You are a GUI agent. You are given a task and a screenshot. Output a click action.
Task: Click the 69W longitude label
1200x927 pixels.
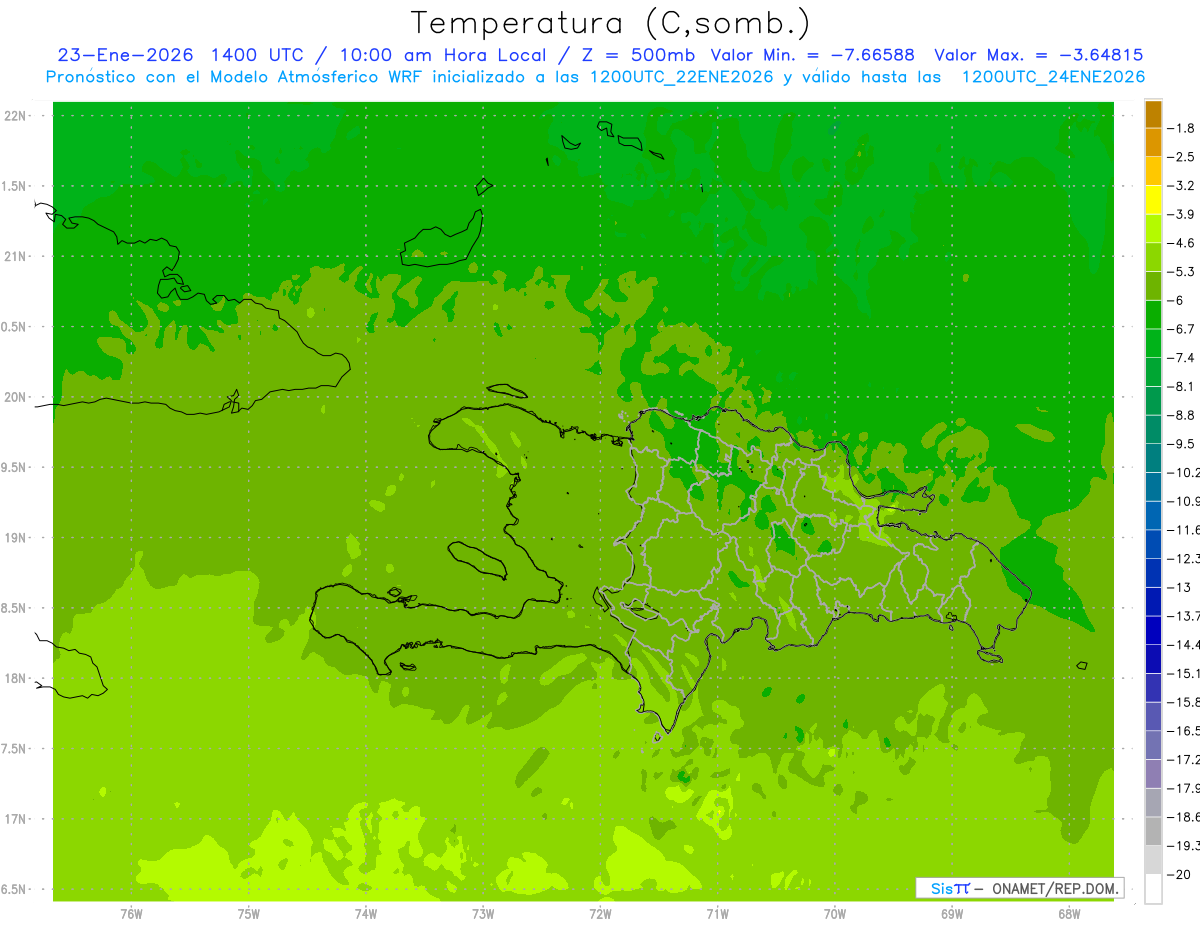951,913
